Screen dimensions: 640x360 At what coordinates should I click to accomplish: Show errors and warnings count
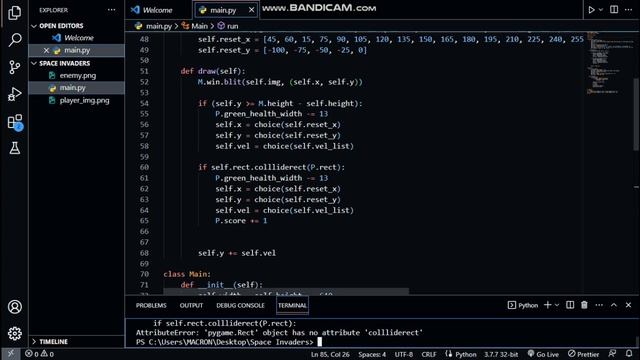tap(39, 354)
